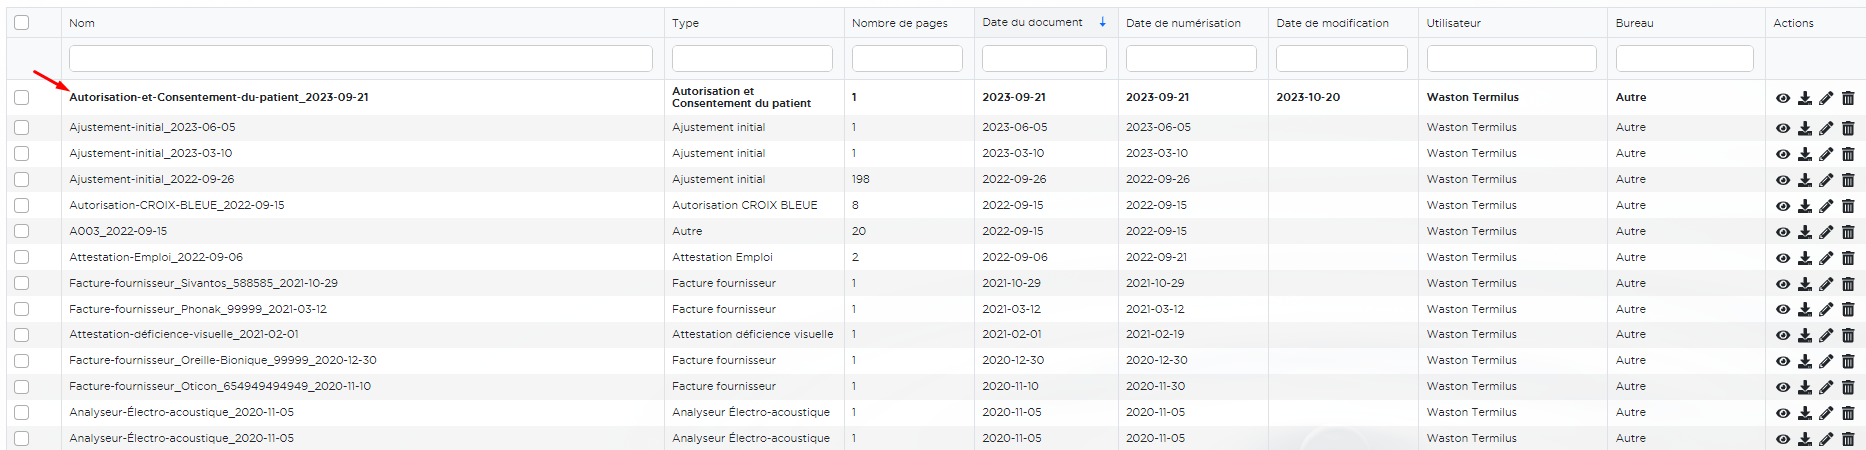Click the Type column header
Image resolution: width=1866 pixels, height=450 pixels.
[685, 23]
